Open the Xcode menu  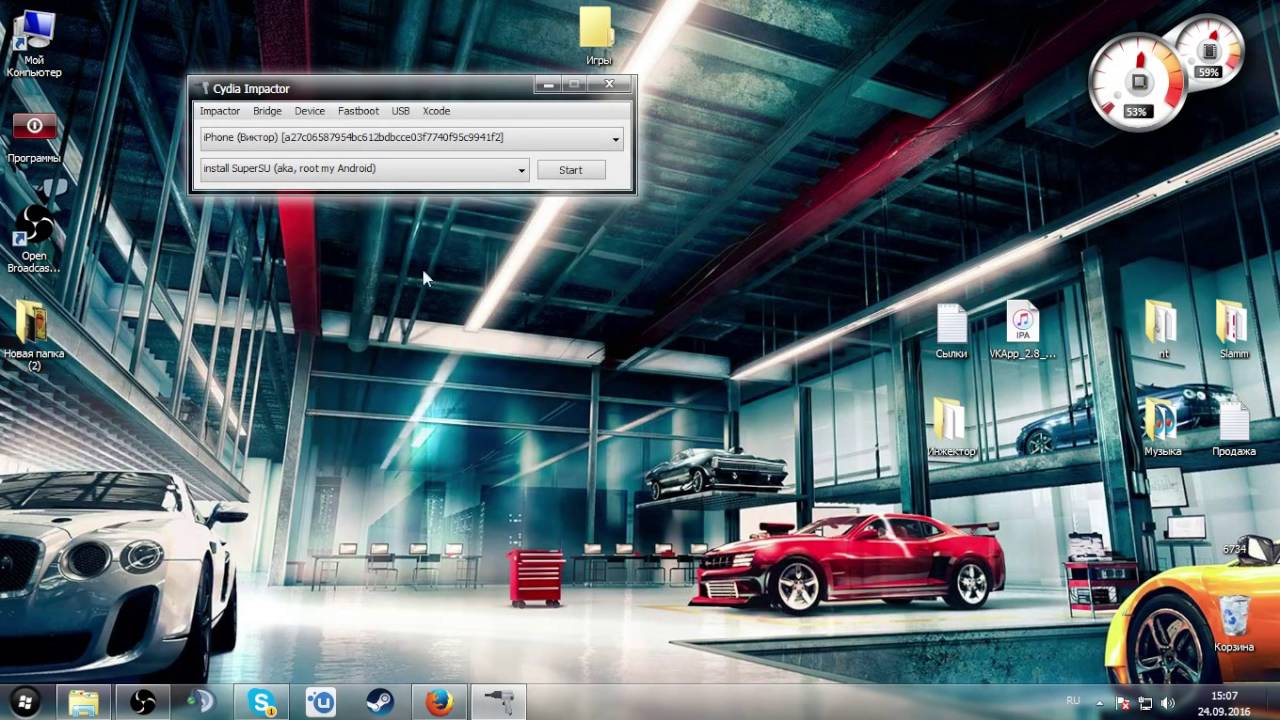[436, 111]
